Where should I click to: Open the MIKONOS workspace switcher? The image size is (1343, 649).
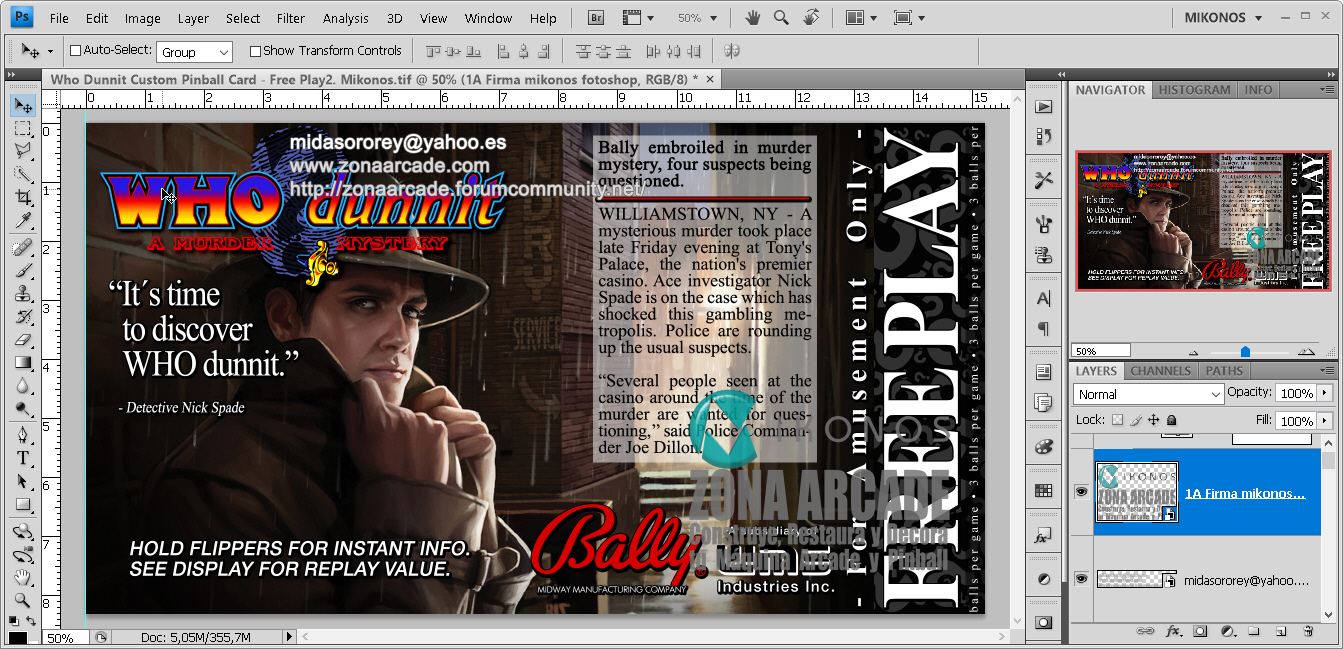1224,18
